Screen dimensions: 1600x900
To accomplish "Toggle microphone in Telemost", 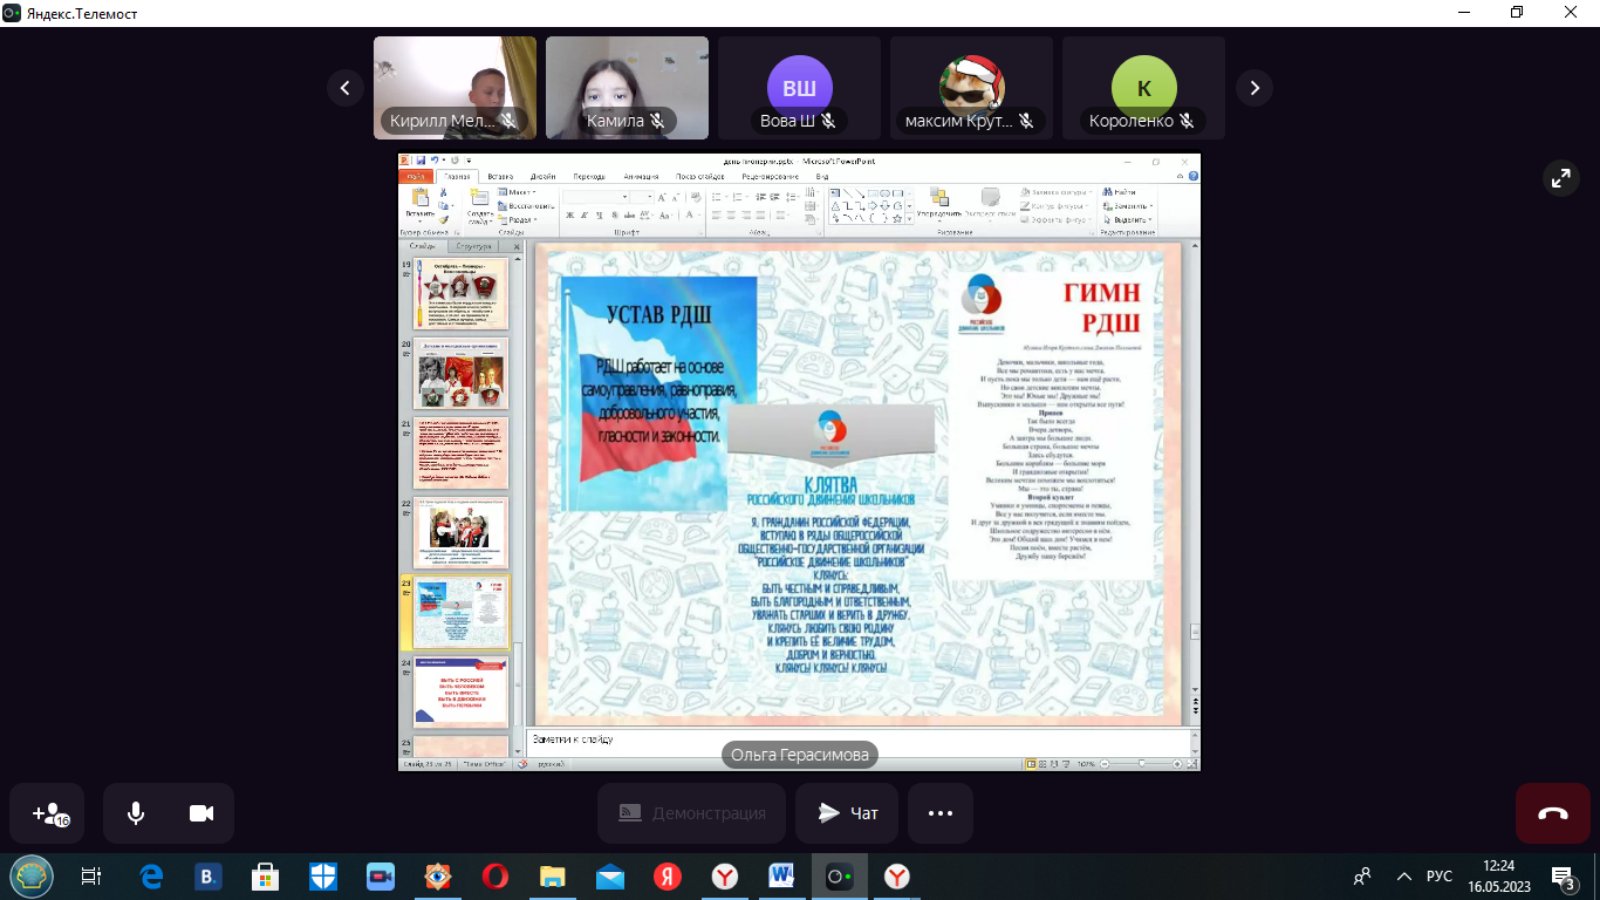I will (x=136, y=814).
